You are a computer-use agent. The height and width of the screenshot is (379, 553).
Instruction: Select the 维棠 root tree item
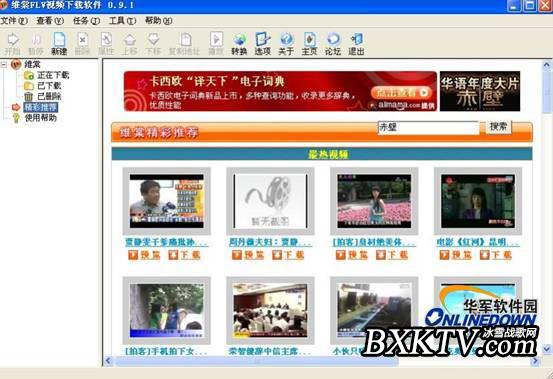pyautogui.click(x=32, y=65)
